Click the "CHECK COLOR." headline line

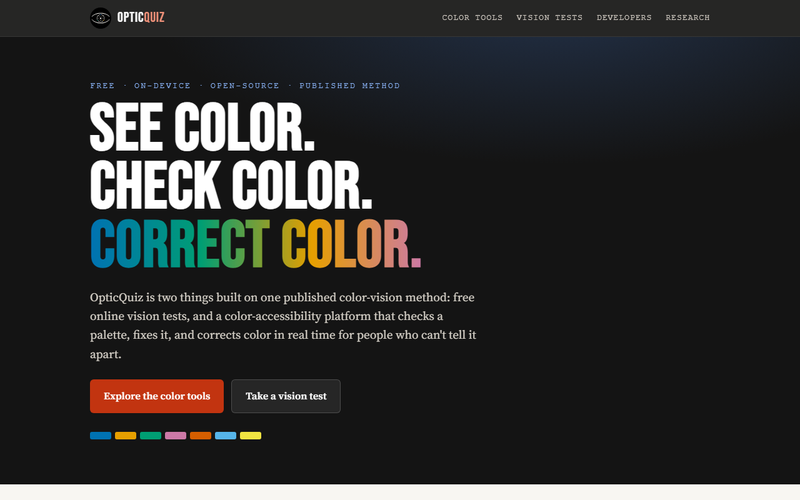coord(231,185)
